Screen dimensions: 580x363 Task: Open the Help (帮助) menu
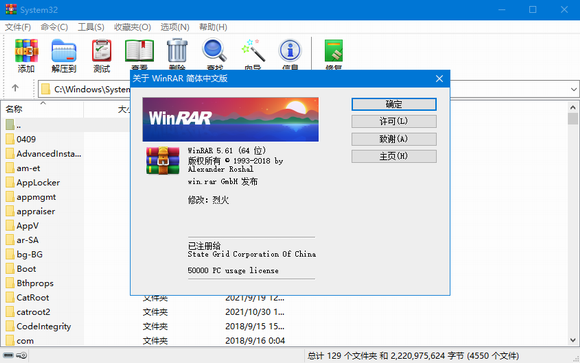pos(213,27)
